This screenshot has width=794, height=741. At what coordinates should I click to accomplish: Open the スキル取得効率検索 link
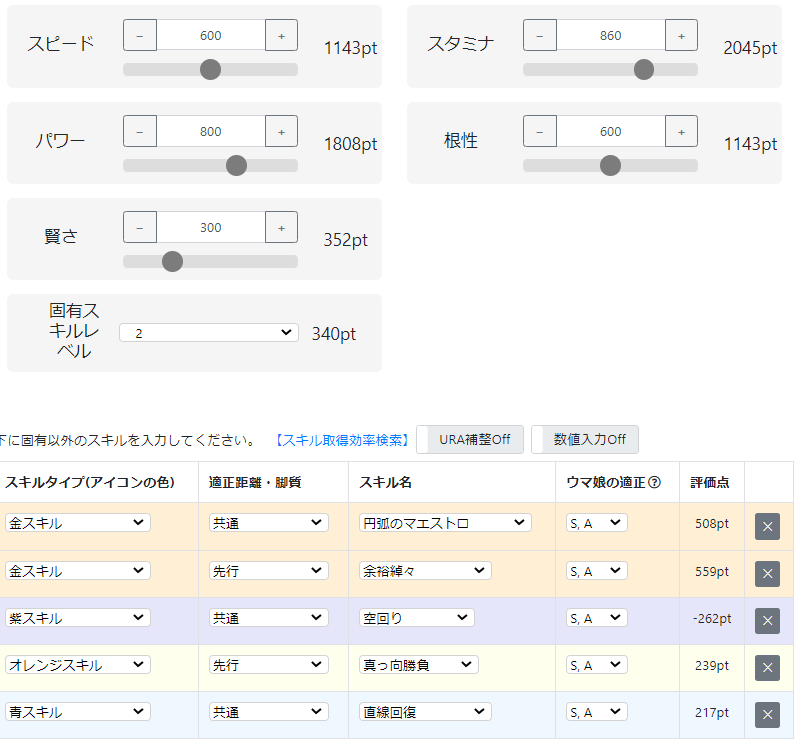tap(342, 440)
